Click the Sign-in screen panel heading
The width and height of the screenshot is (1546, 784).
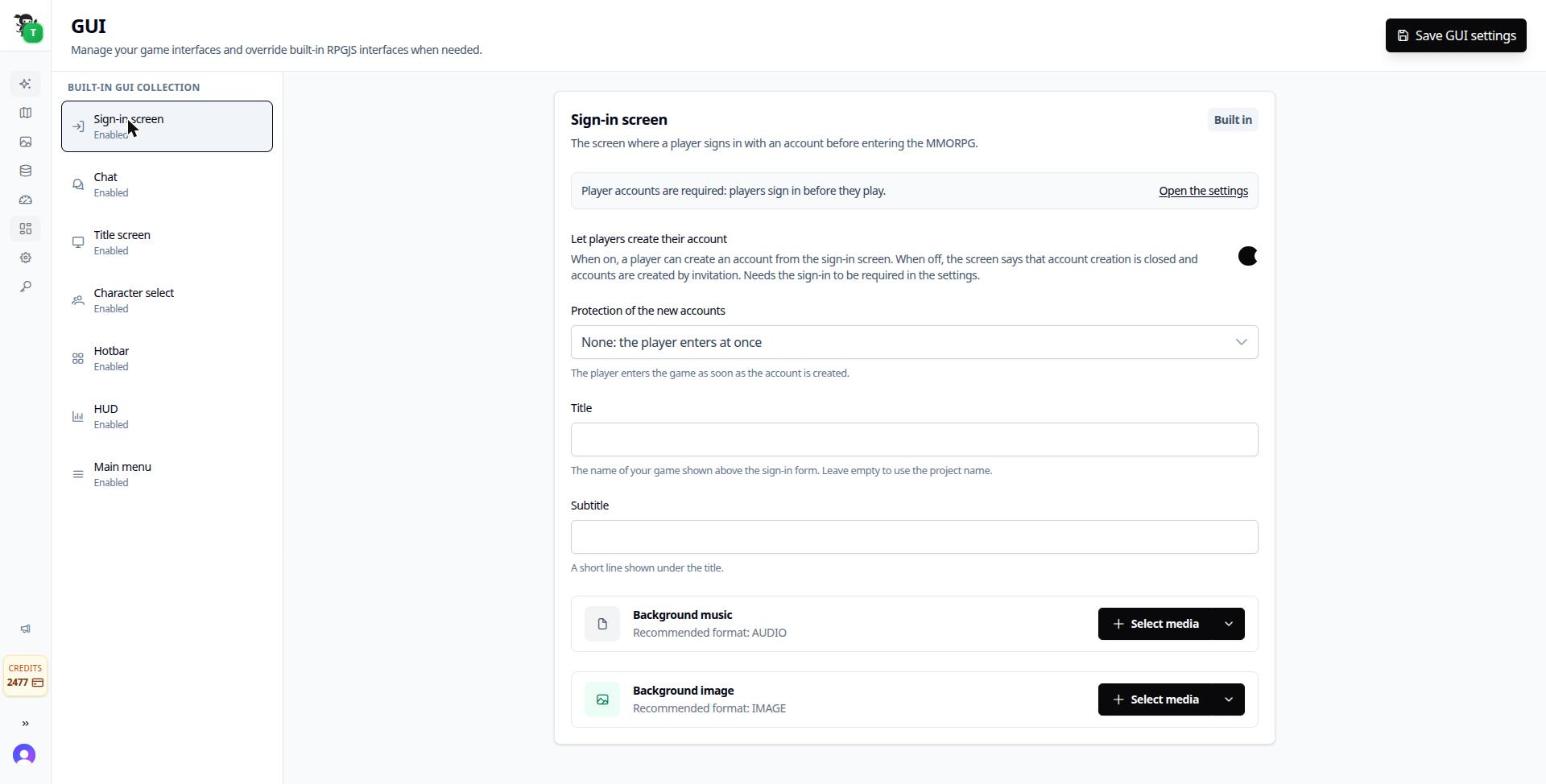click(x=619, y=120)
